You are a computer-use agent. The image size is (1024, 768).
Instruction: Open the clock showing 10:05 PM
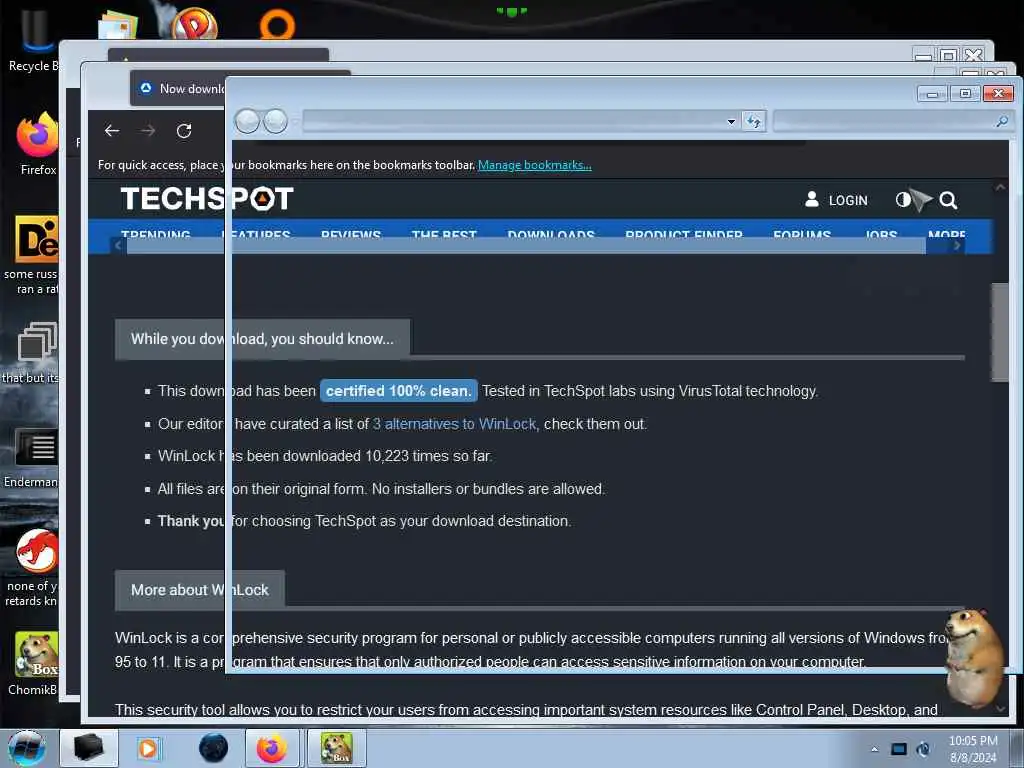click(973, 749)
